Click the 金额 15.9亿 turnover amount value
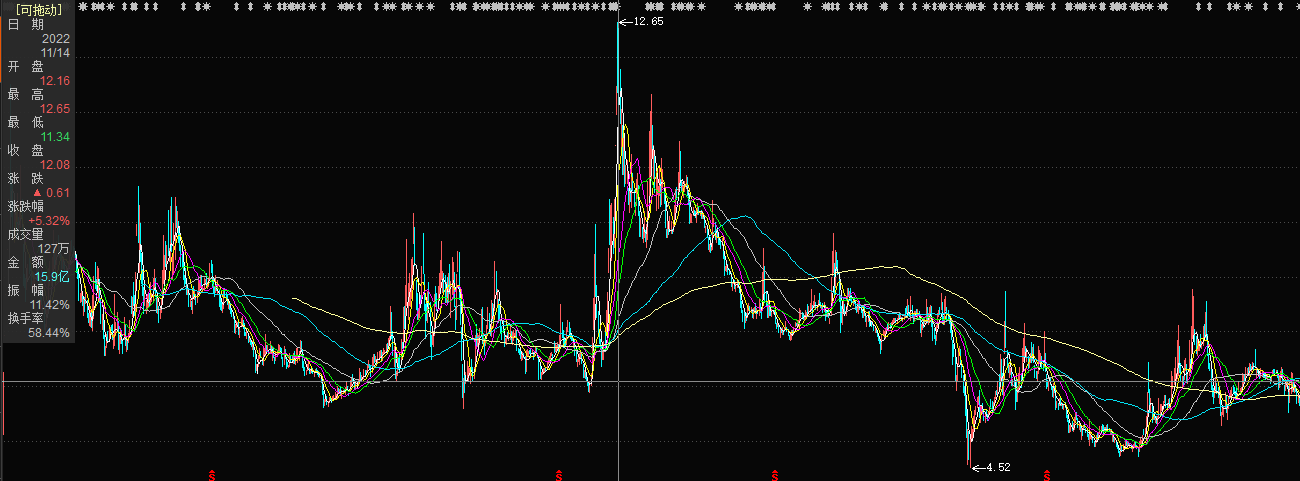The width and height of the screenshot is (1300, 481). (x=53, y=277)
